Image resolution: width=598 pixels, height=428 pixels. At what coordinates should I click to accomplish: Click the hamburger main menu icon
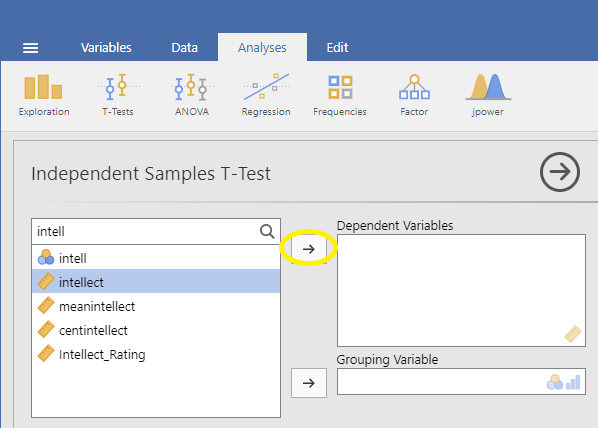coord(31,48)
